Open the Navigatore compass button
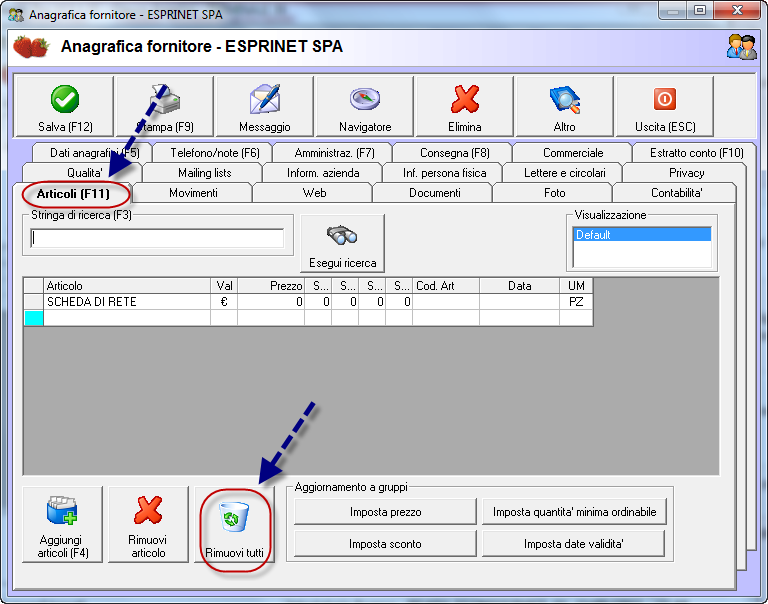Image resolution: width=768 pixels, height=604 pixels. (x=365, y=106)
